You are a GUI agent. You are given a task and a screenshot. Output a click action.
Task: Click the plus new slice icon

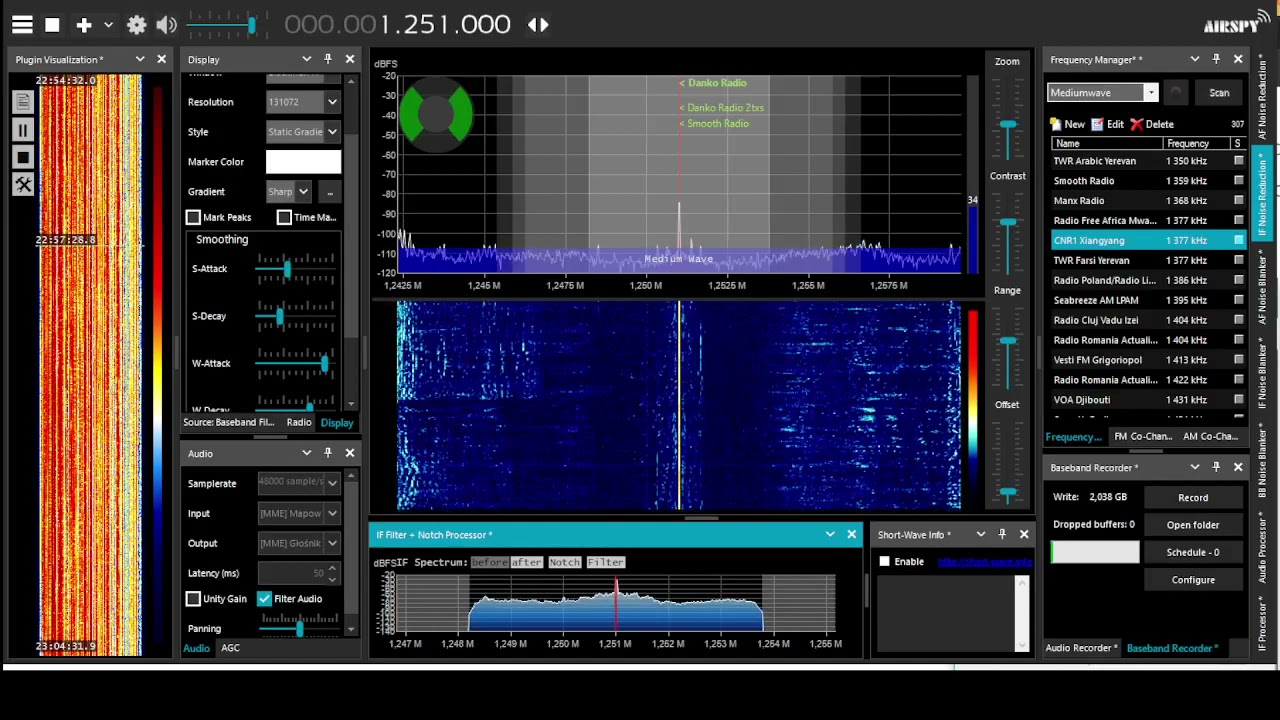click(84, 25)
